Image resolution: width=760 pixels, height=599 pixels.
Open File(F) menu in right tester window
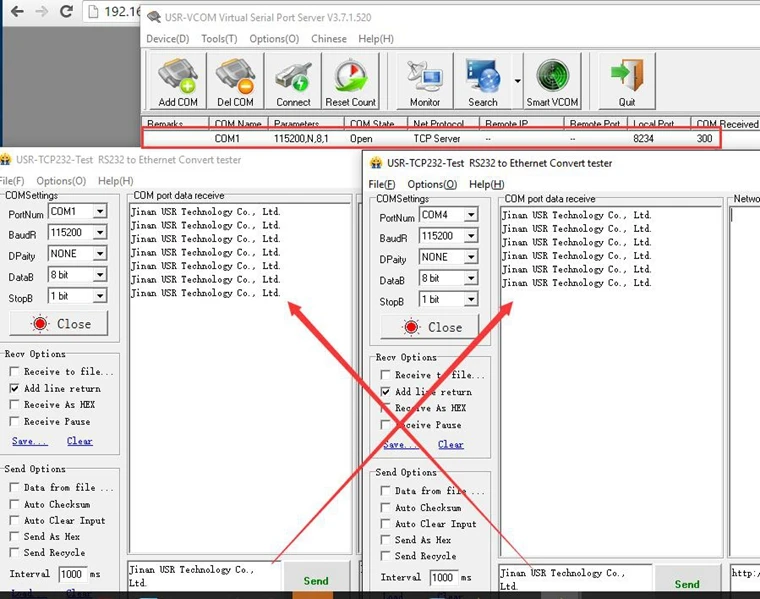381,184
